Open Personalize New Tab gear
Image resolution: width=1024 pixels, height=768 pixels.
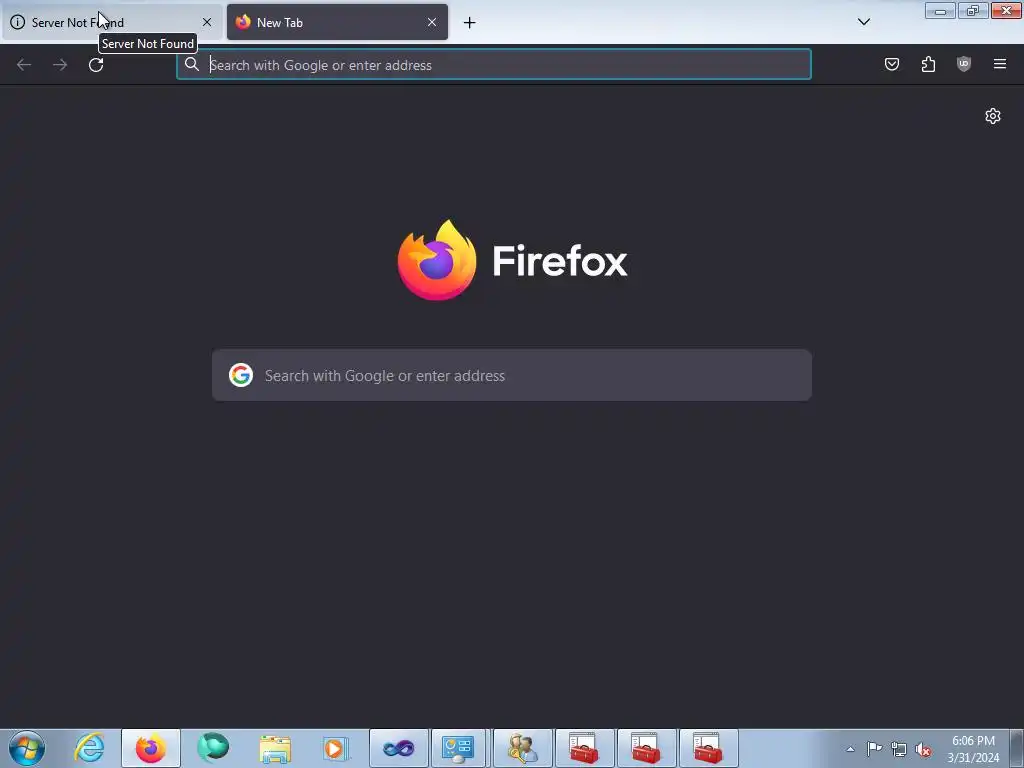[x=993, y=116]
